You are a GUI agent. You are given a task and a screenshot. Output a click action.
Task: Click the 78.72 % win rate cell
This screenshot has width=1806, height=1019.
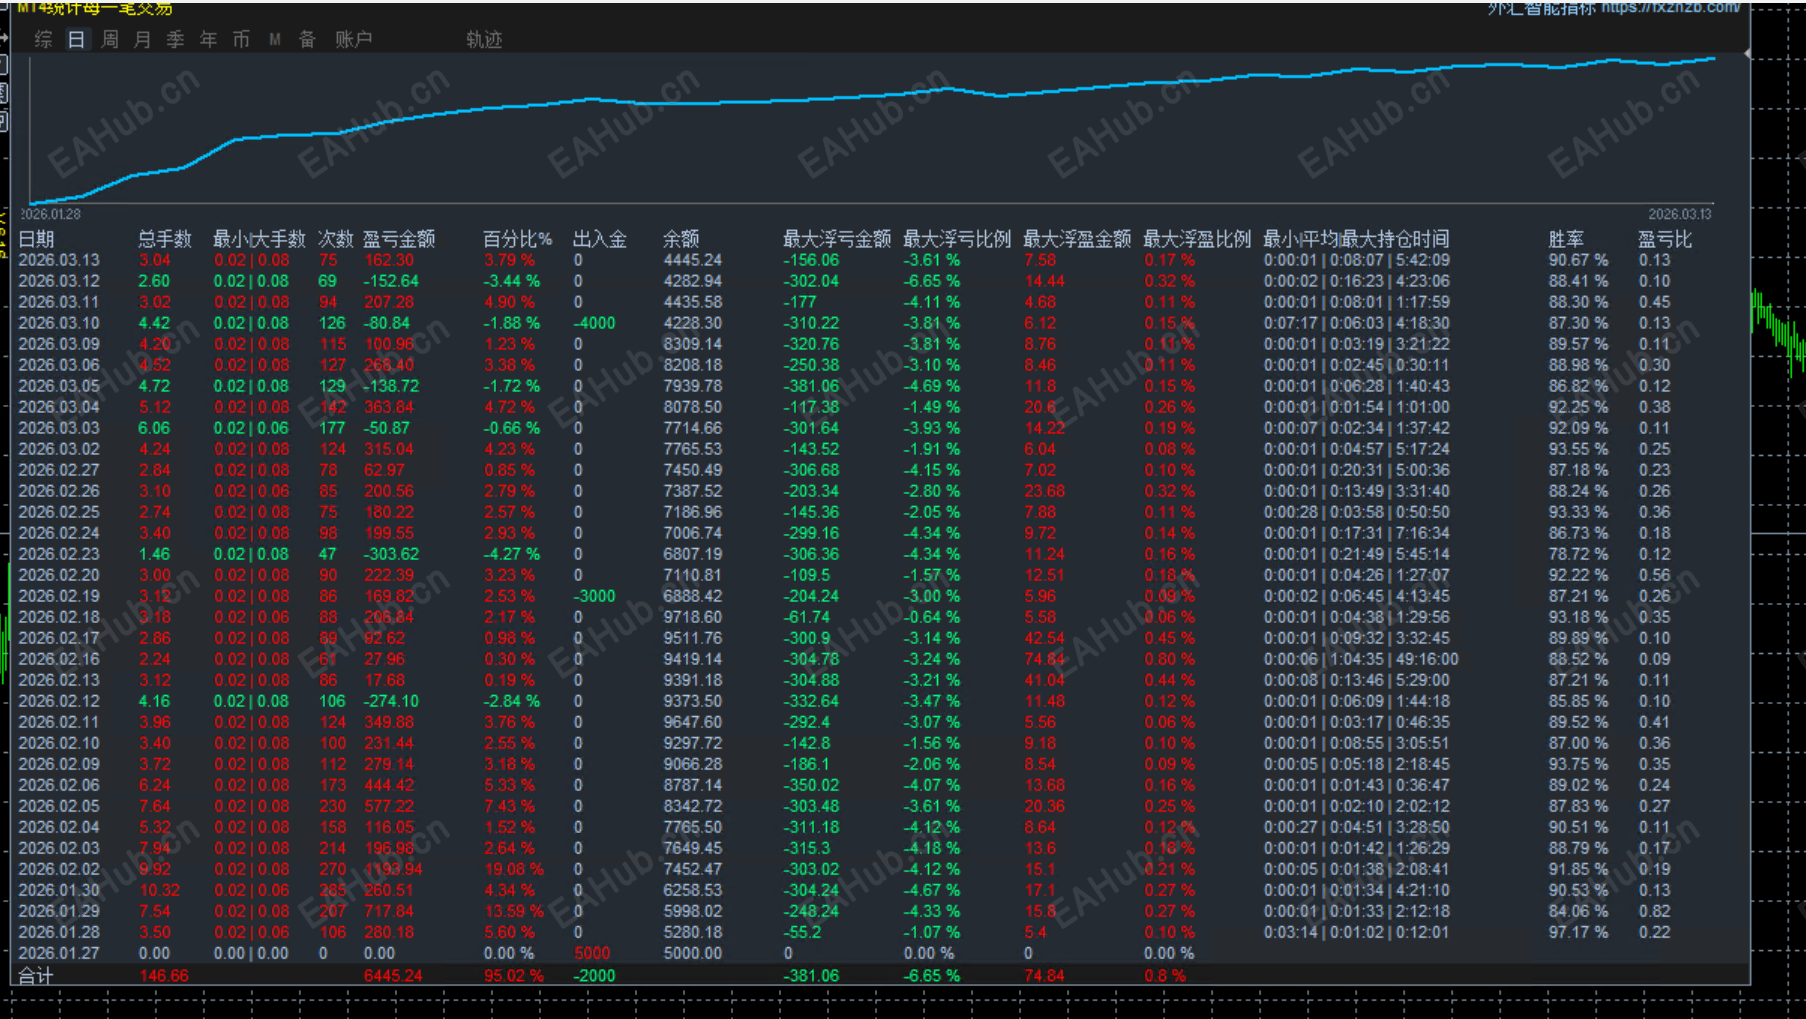click(1578, 554)
